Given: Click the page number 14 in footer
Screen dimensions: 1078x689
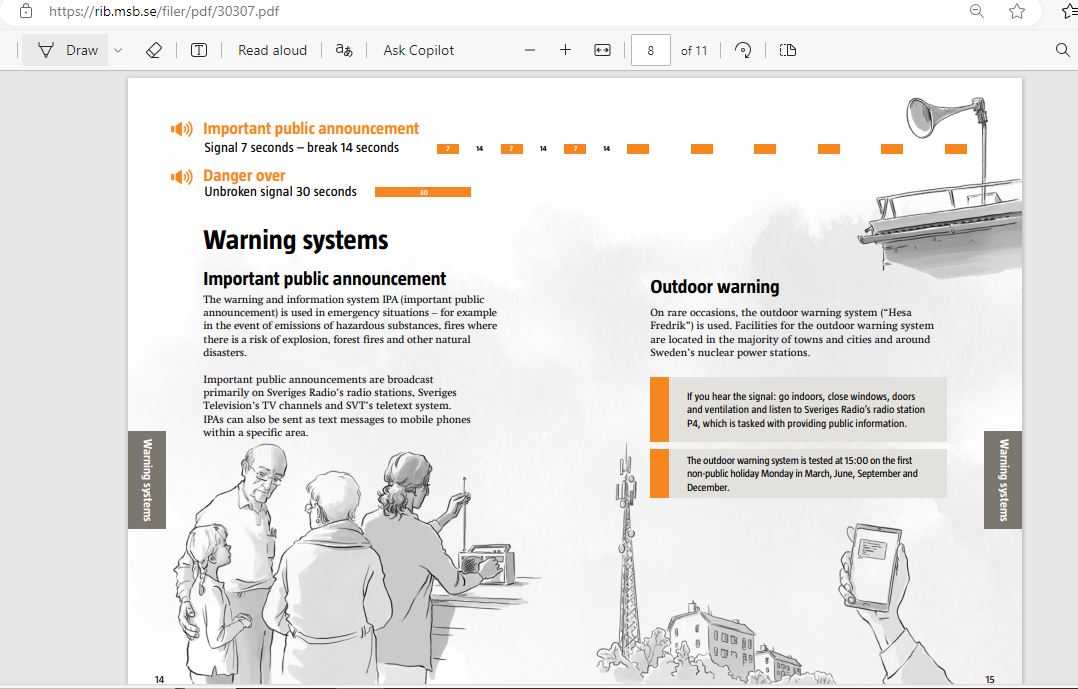Looking at the screenshot, I should click(160, 679).
